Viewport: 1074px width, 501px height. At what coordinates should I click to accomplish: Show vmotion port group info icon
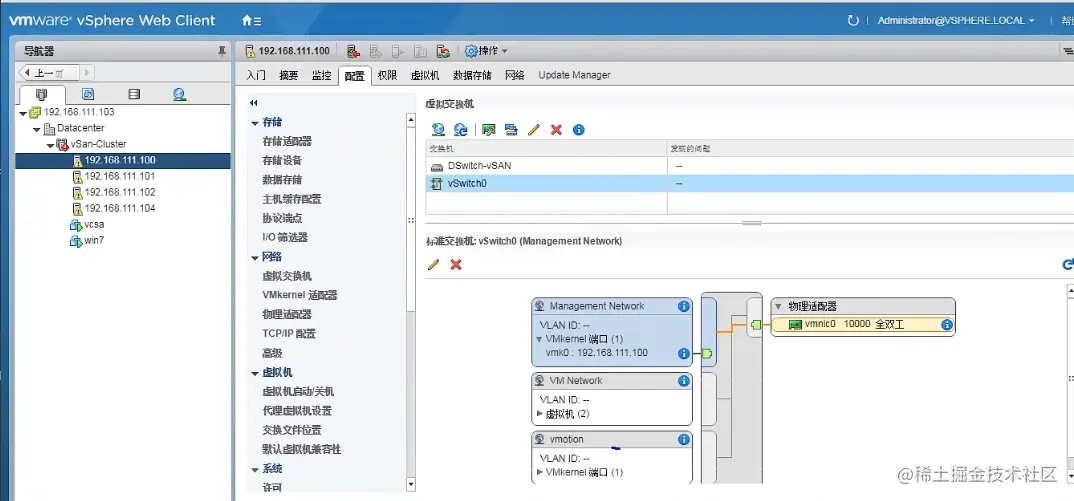coord(683,439)
